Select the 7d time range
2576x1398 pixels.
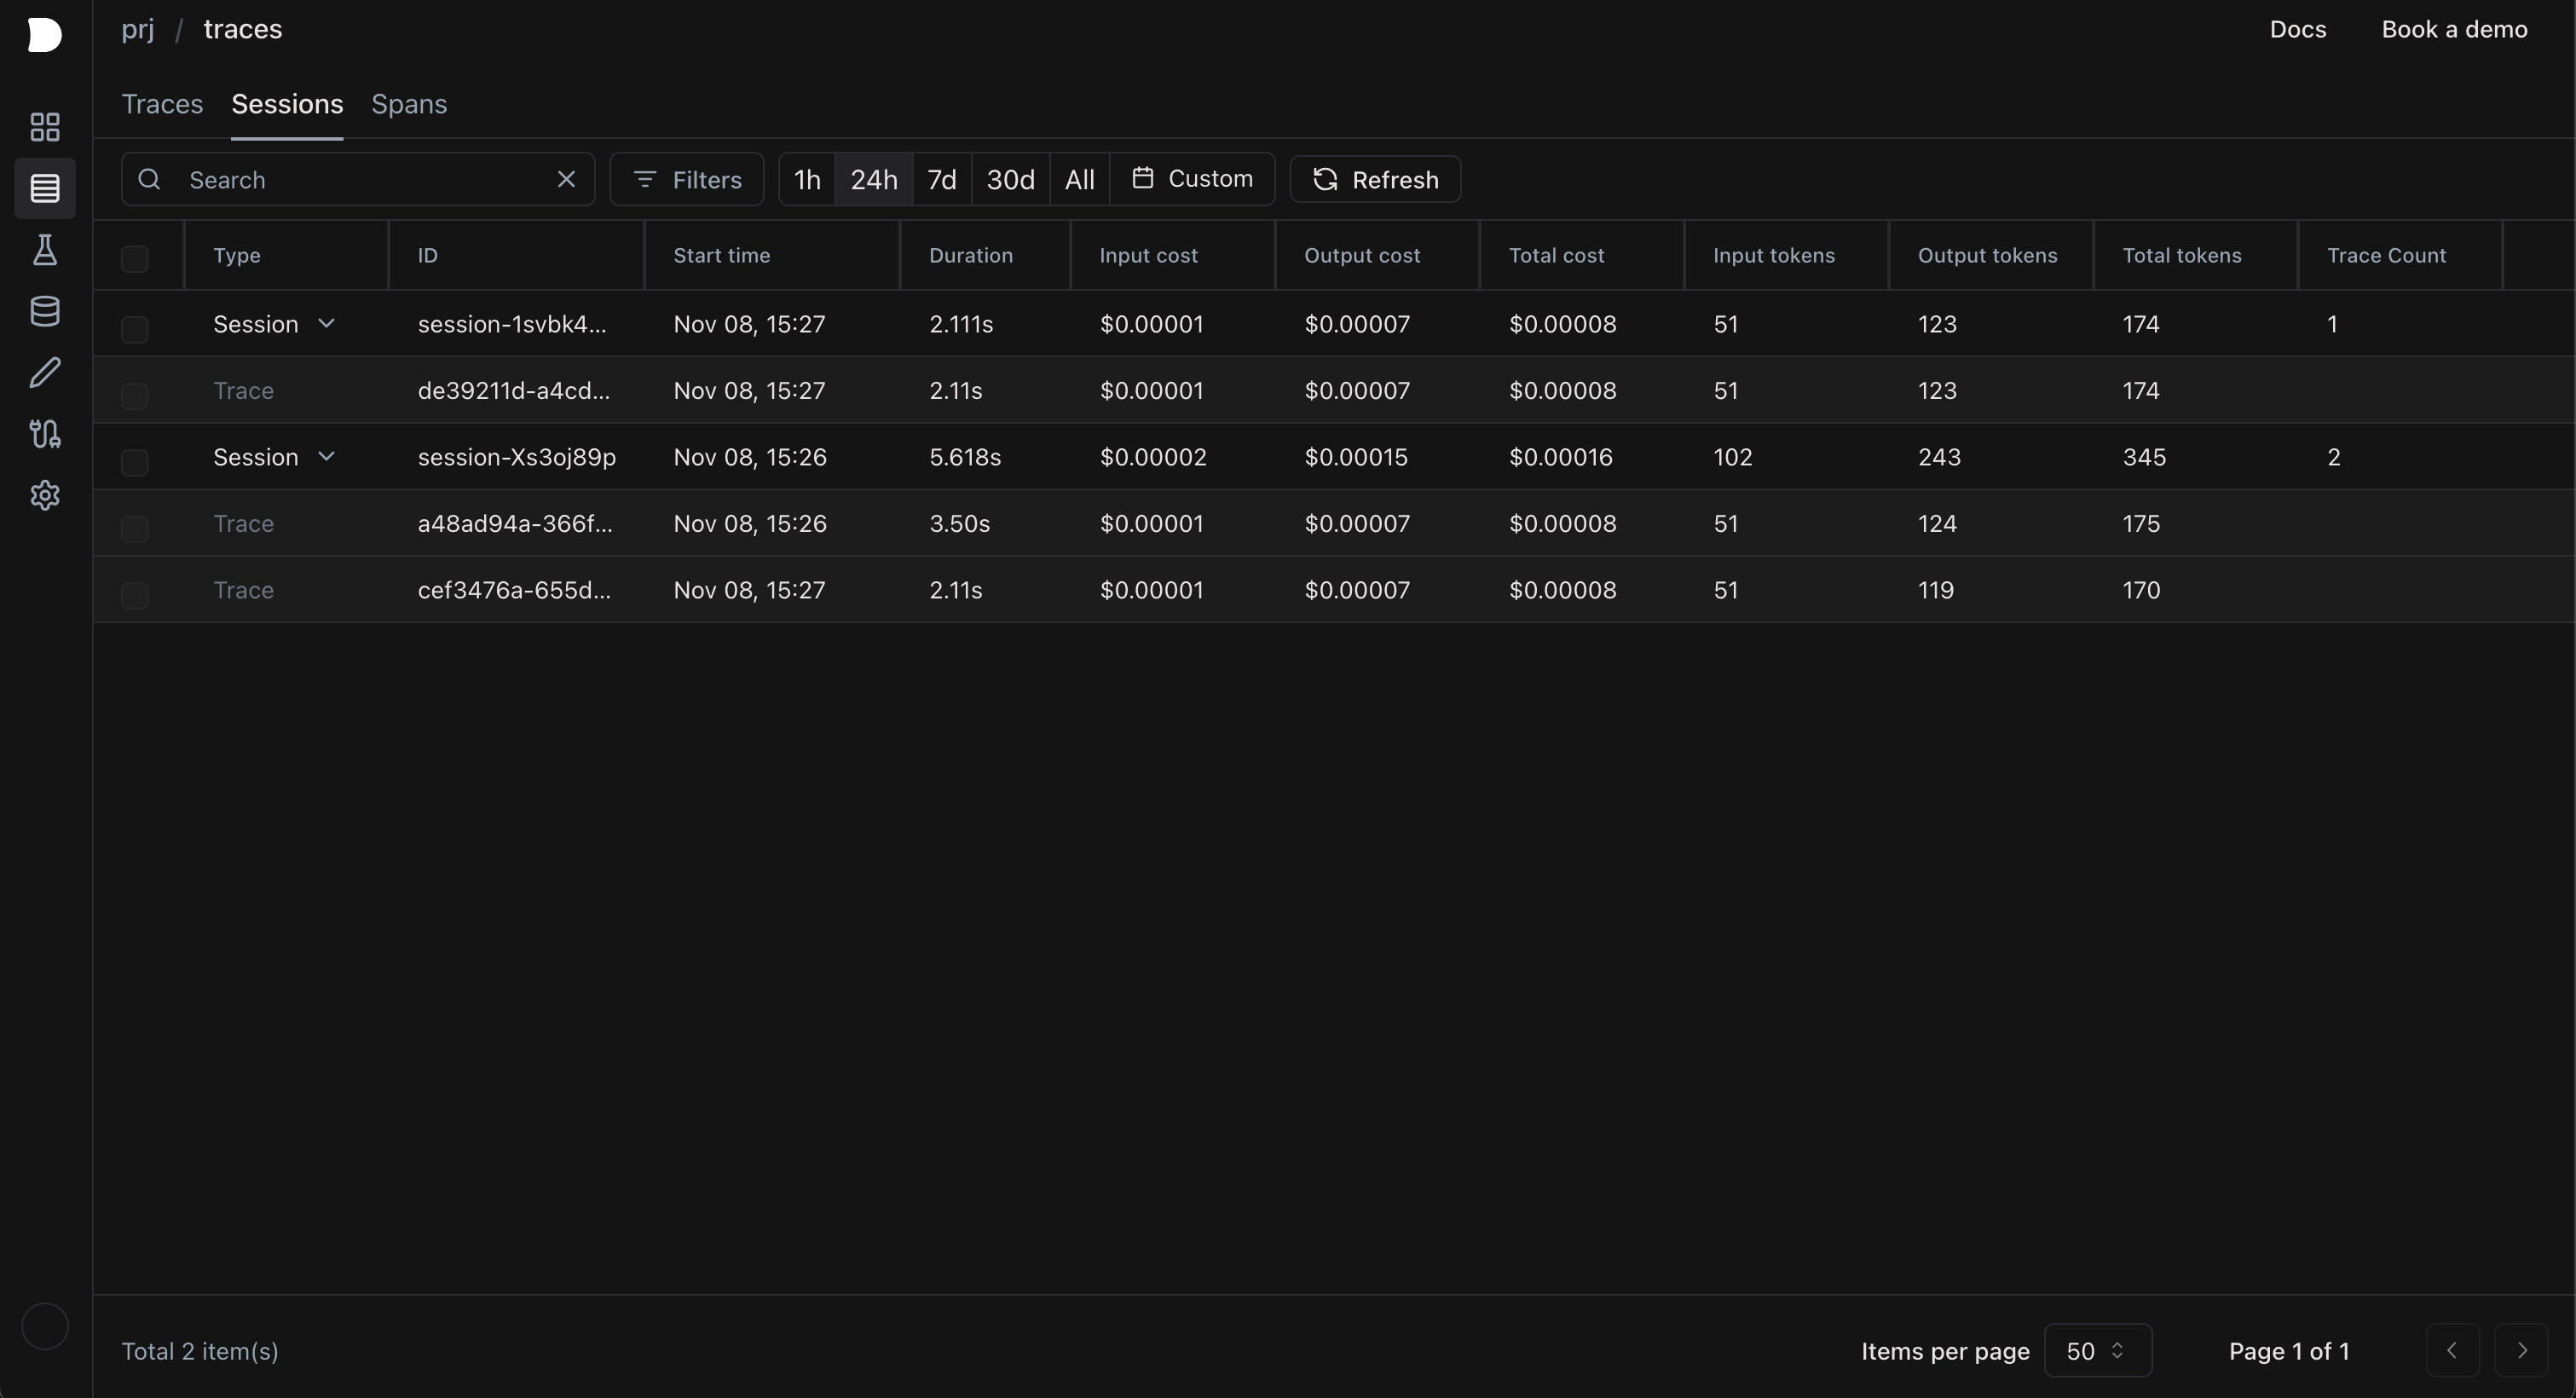tap(941, 179)
